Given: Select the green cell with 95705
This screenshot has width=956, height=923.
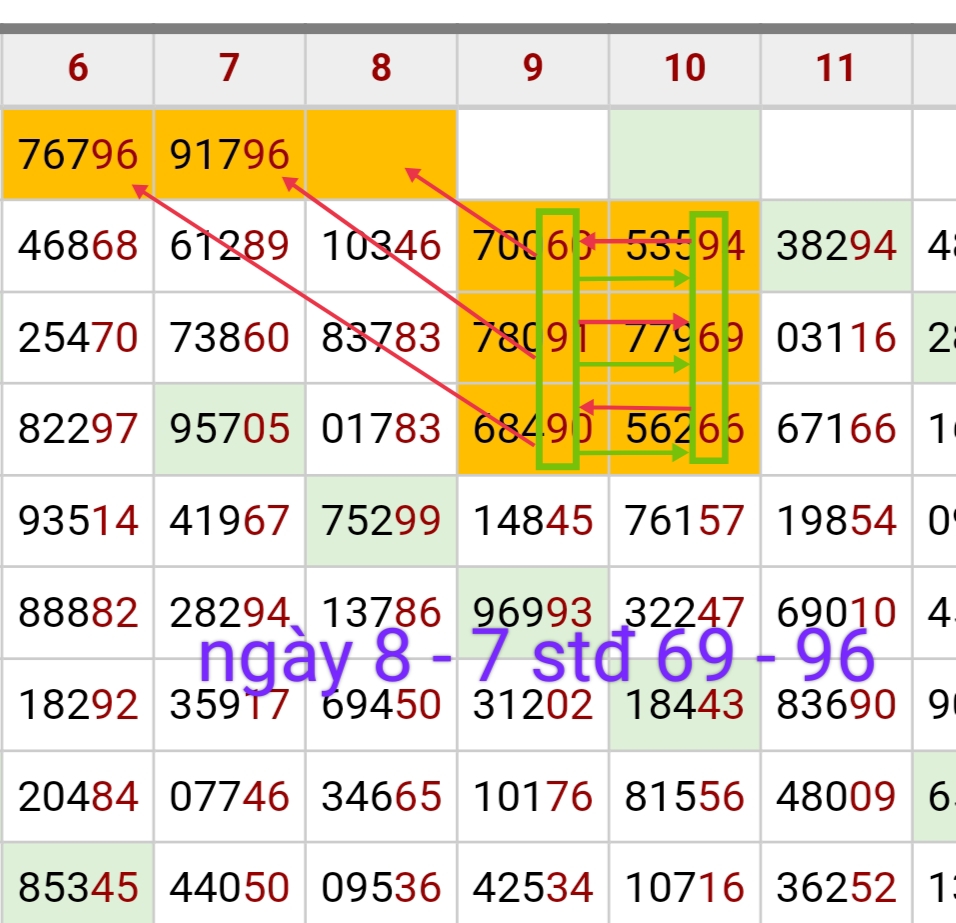Looking at the screenshot, I should coord(229,429).
